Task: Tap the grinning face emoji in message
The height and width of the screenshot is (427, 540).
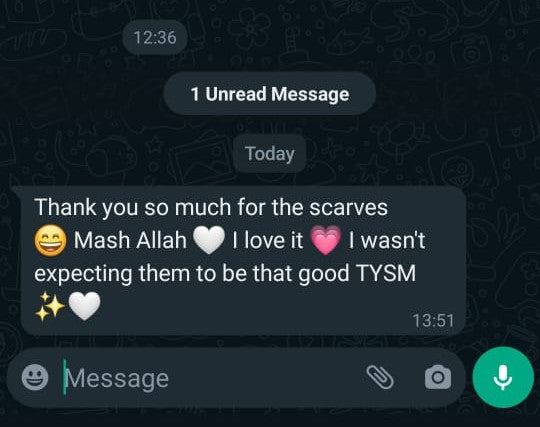Action: coord(51,240)
